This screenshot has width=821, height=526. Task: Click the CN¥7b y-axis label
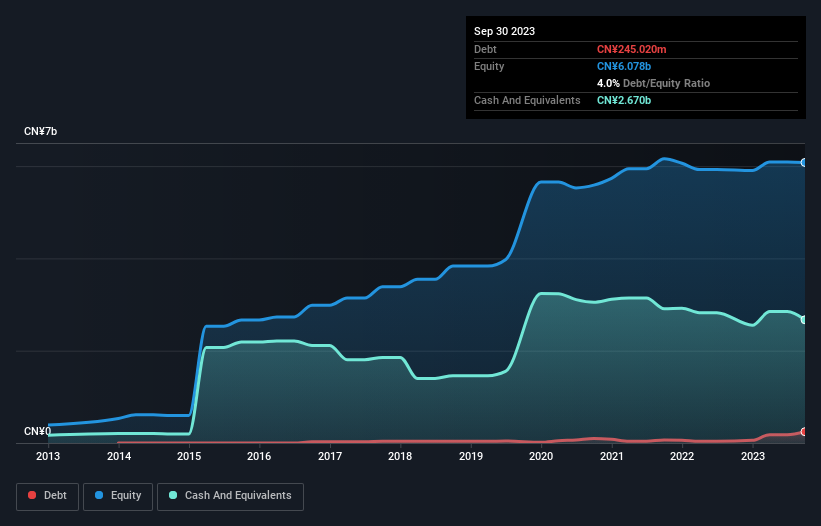(x=40, y=131)
